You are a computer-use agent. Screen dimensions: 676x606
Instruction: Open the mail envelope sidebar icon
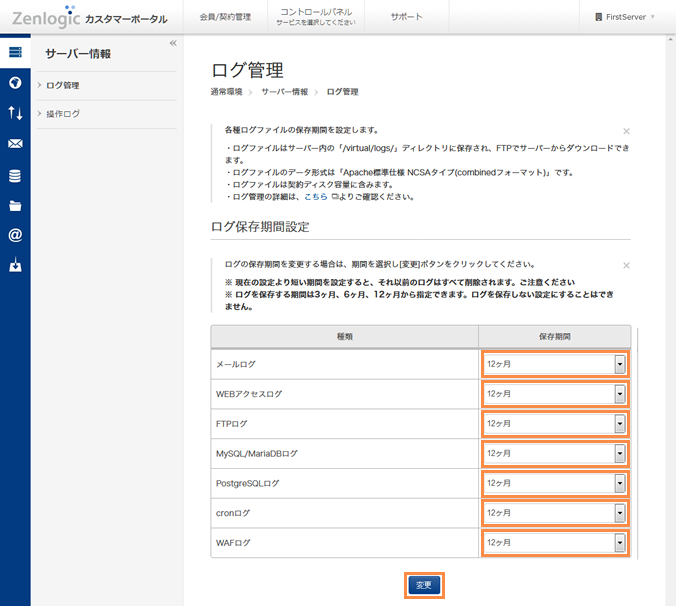[15, 144]
